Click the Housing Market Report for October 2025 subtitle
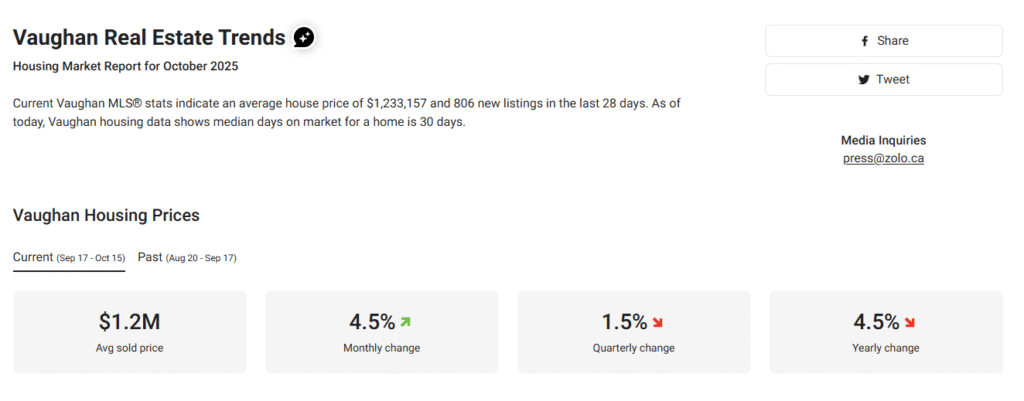Image resolution: width=1024 pixels, height=401 pixels. tap(126, 67)
